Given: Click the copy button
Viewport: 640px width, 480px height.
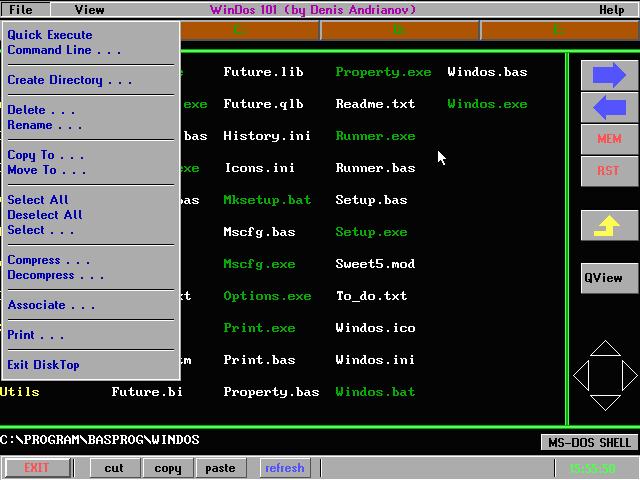Looking at the screenshot, I should click(x=168, y=468).
